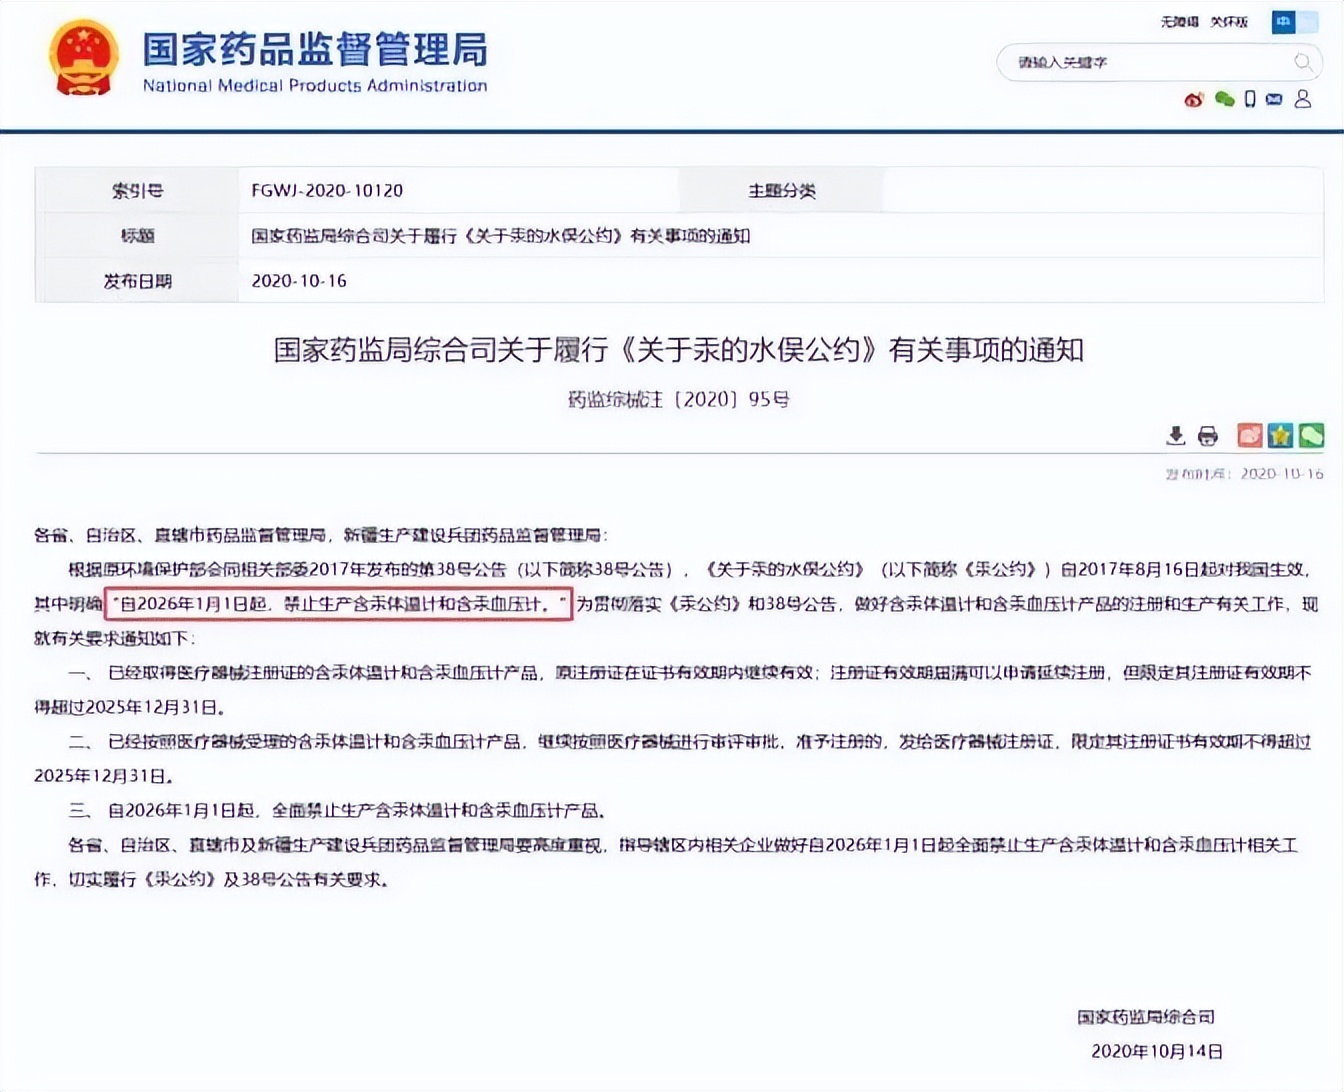The image size is (1344, 1092).
Task: Print the notice with printer icon
Action: click(1208, 435)
